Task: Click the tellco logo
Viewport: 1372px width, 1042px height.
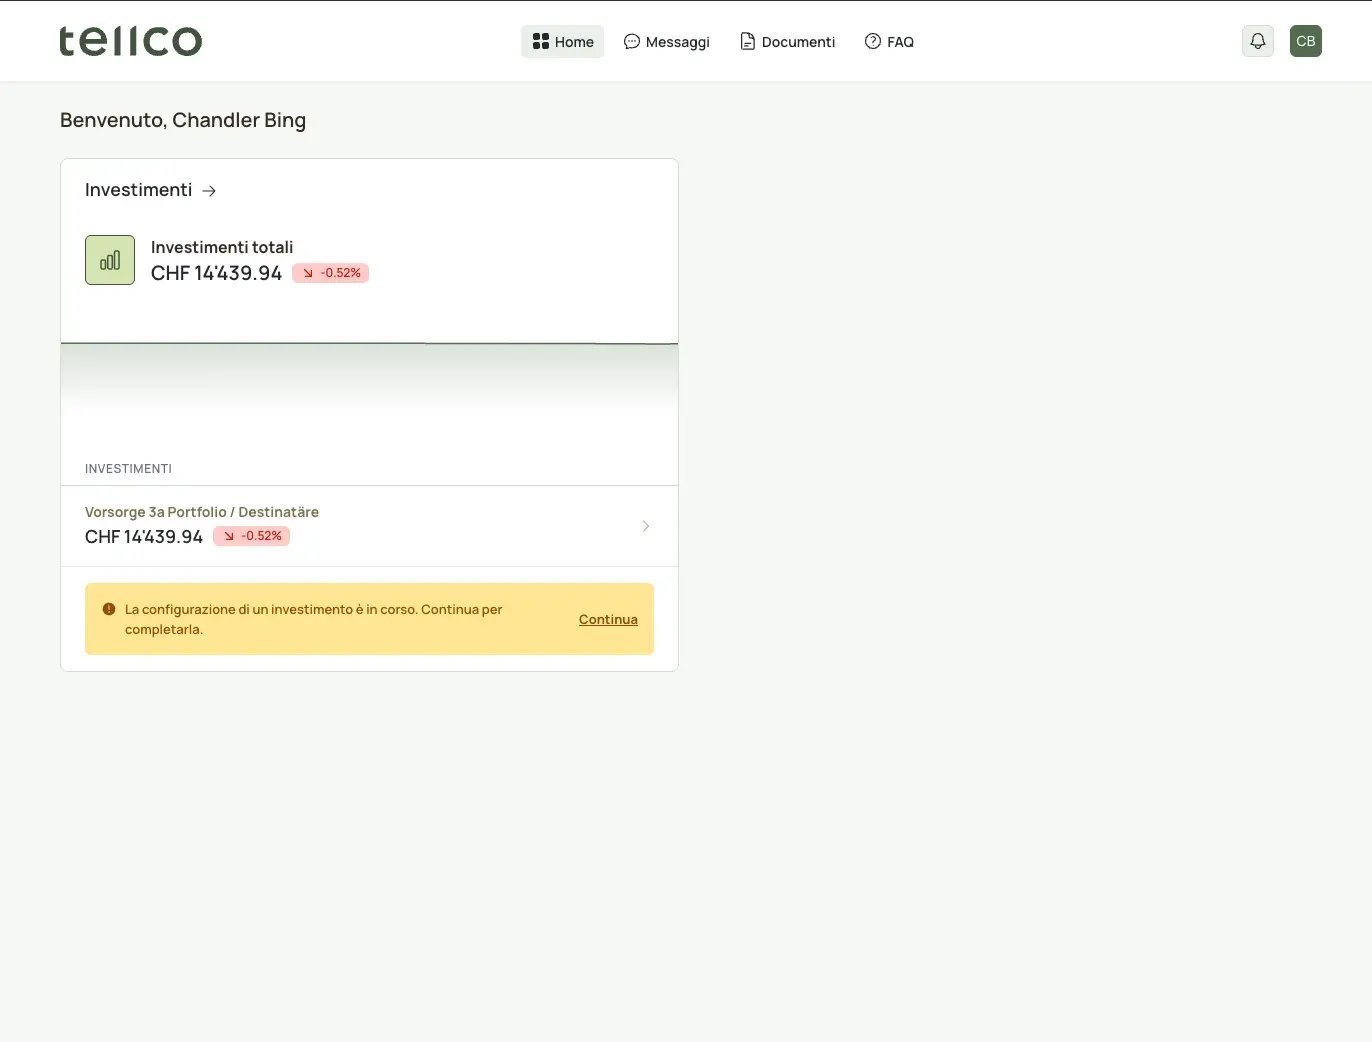Action: click(x=131, y=41)
